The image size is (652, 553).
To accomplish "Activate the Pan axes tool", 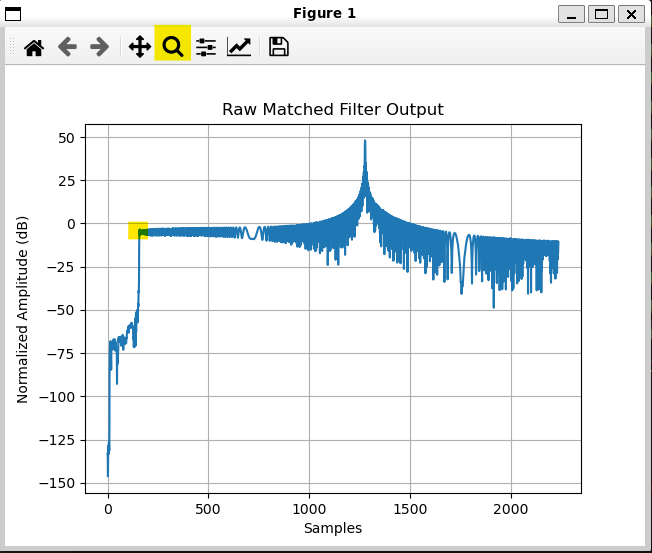I will click(x=140, y=47).
